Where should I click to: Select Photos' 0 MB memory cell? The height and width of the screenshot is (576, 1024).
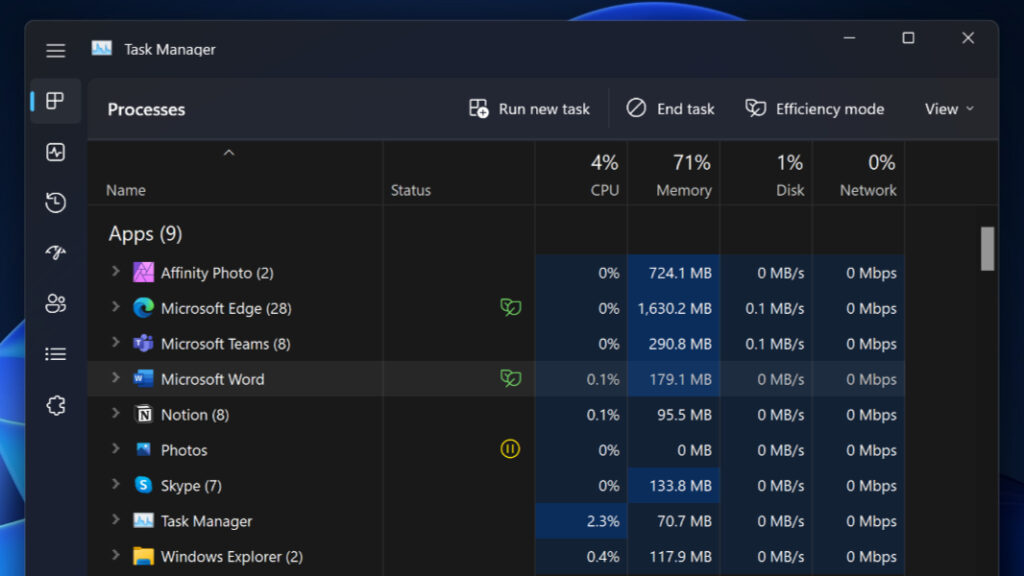pyautogui.click(x=674, y=450)
